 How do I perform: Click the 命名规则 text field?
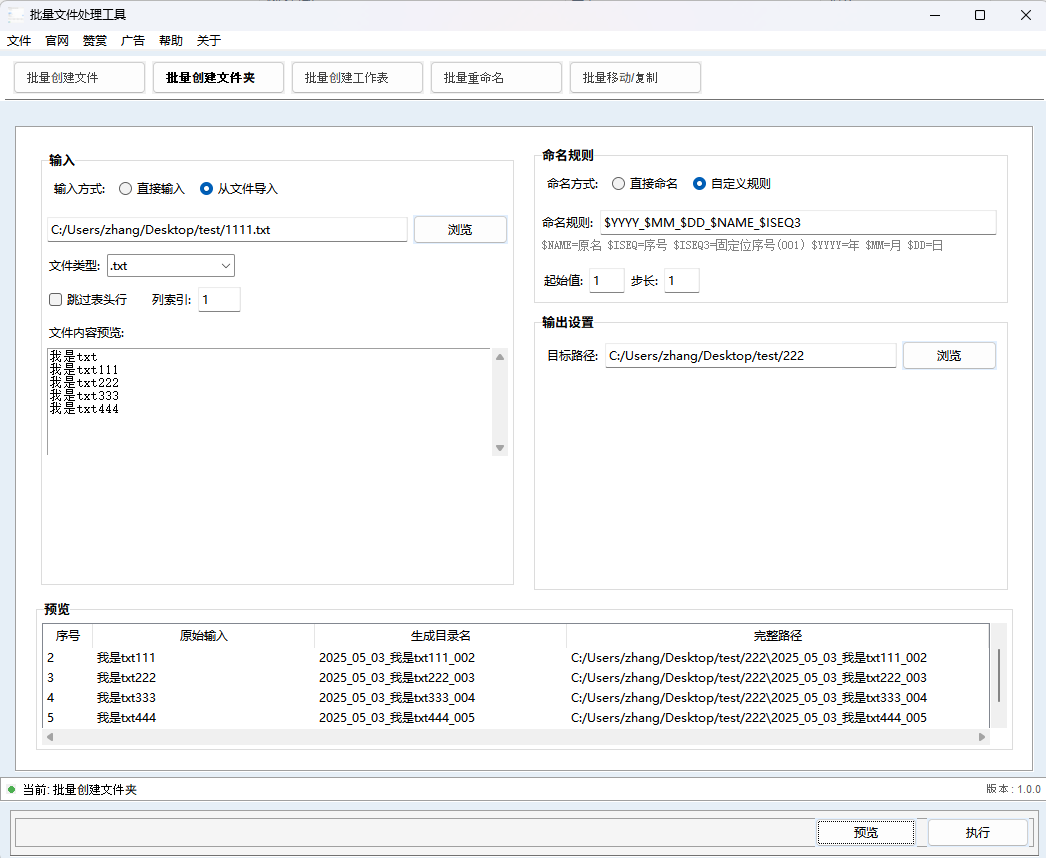click(x=797, y=222)
